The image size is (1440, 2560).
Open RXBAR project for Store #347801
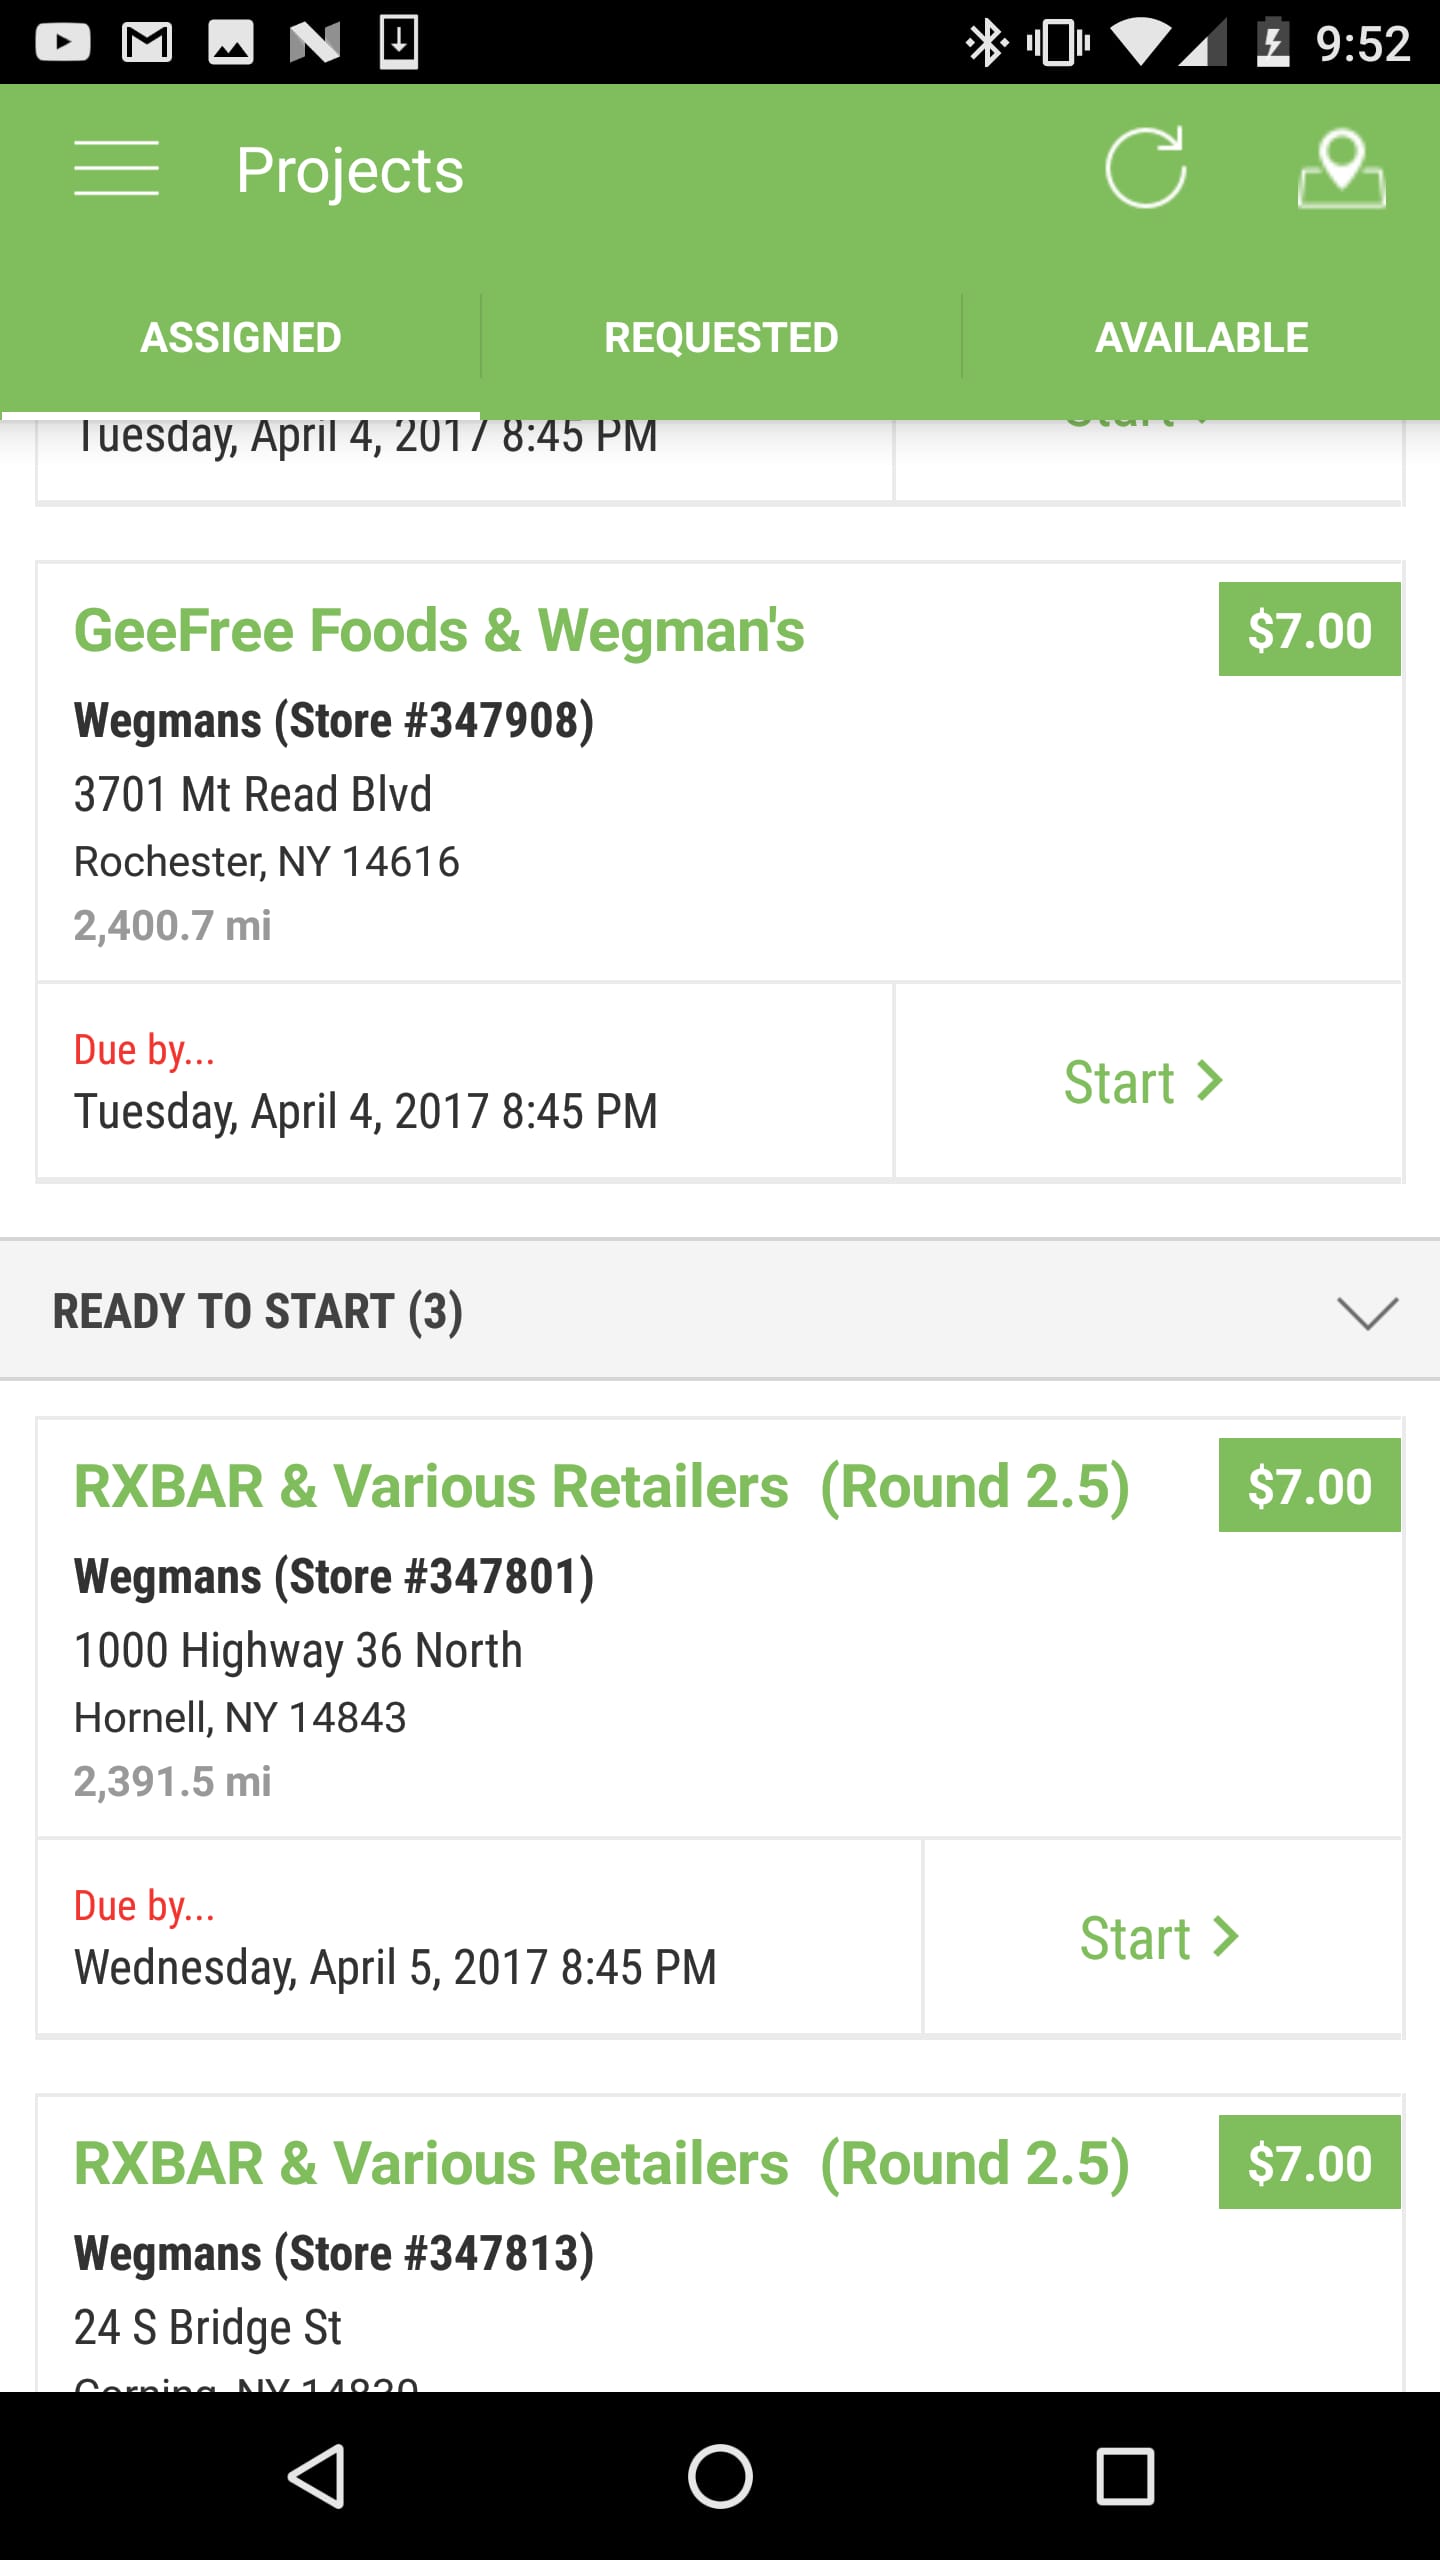601,1487
